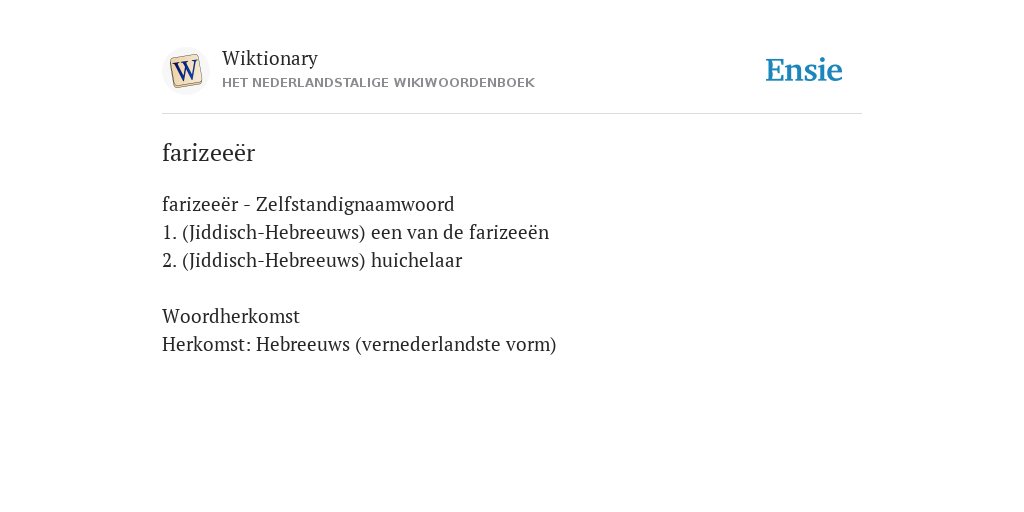Click the number 1. list marker

(x=169, y=233)
